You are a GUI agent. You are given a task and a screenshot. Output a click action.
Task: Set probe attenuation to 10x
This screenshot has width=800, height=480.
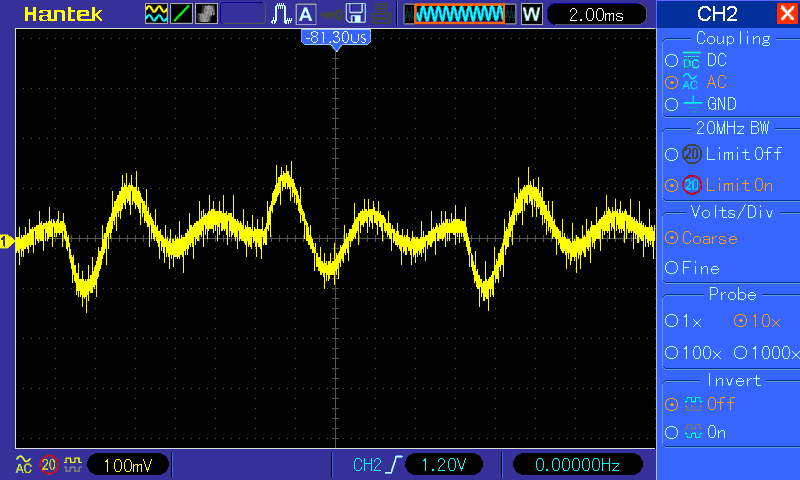tap(757, 321)
